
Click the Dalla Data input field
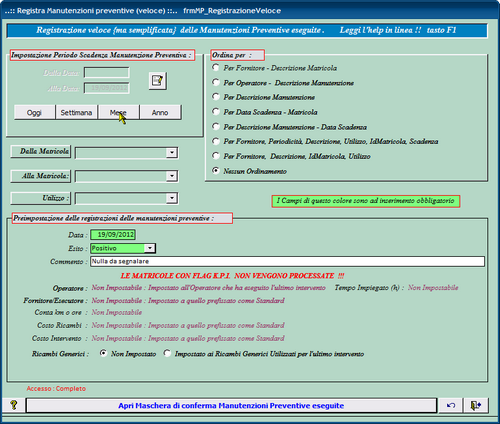click(x=107, y=72)
